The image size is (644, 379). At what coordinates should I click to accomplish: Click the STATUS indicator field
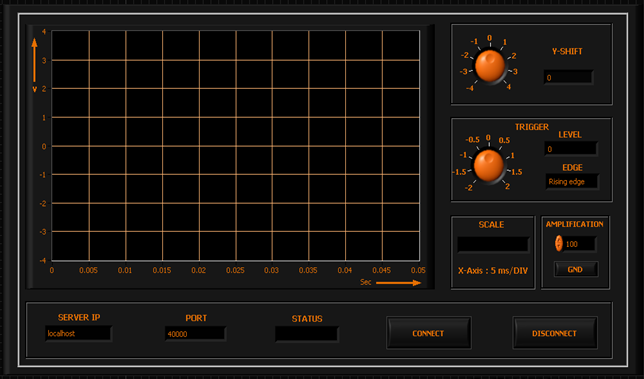click(306, 334)
